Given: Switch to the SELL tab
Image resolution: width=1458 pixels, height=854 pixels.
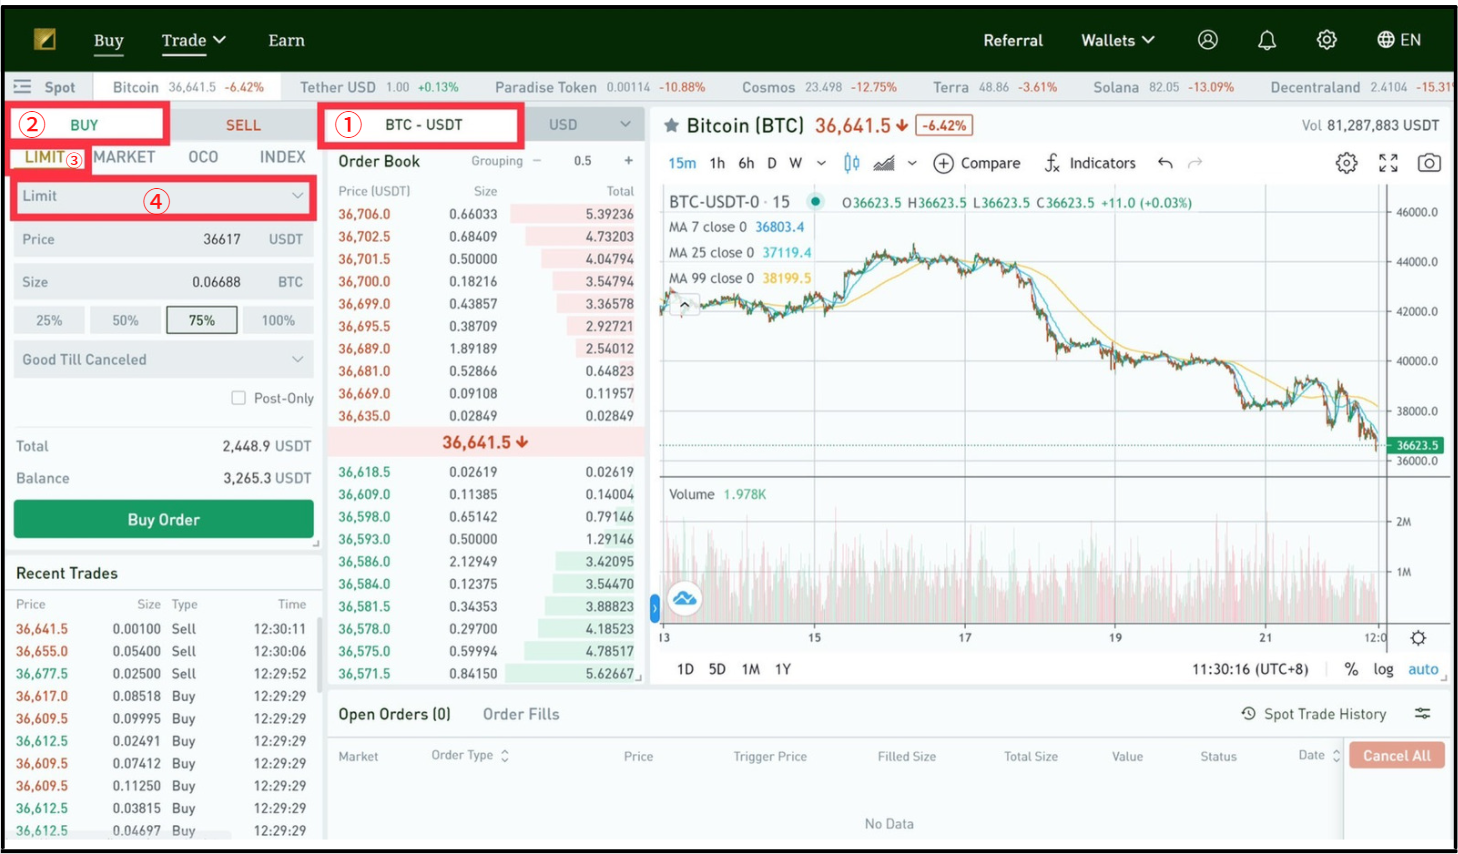Looking at the screenshot, I should (x=243, y=125).
